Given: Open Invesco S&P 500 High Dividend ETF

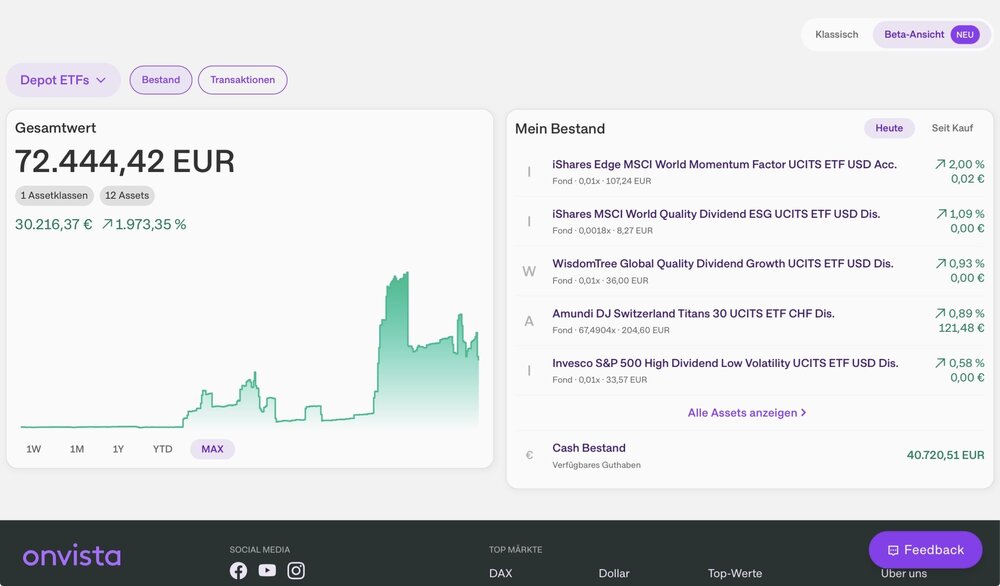Looking at the screenshot, I should pos(725,363).
